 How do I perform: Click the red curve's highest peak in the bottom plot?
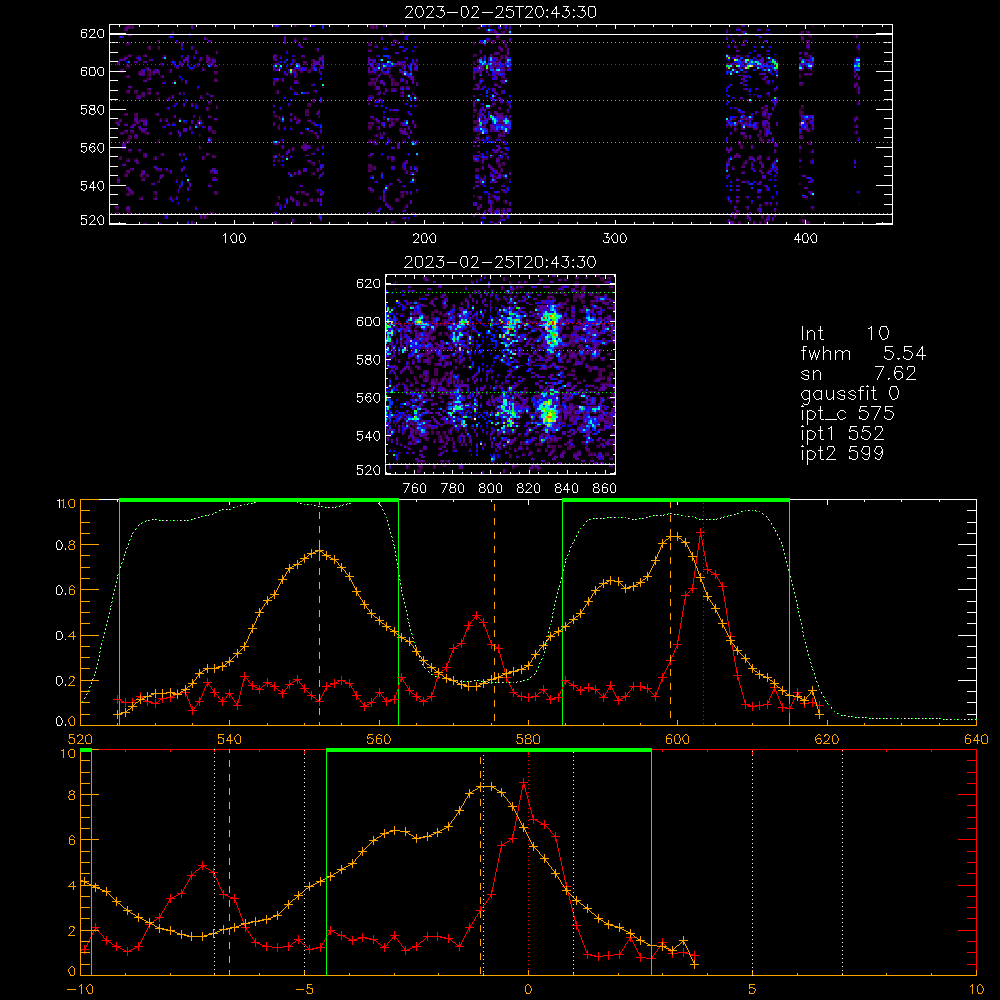[524, 781]
